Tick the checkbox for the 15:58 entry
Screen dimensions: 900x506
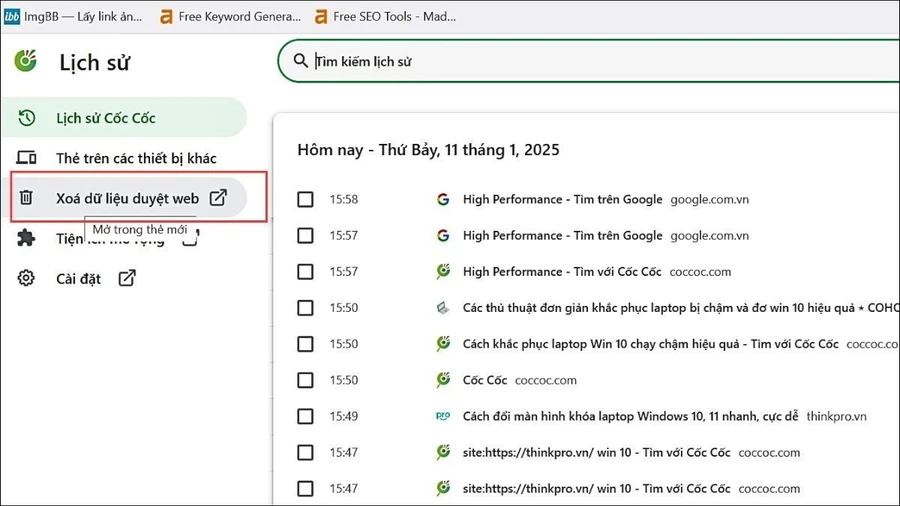click(305, 199)
